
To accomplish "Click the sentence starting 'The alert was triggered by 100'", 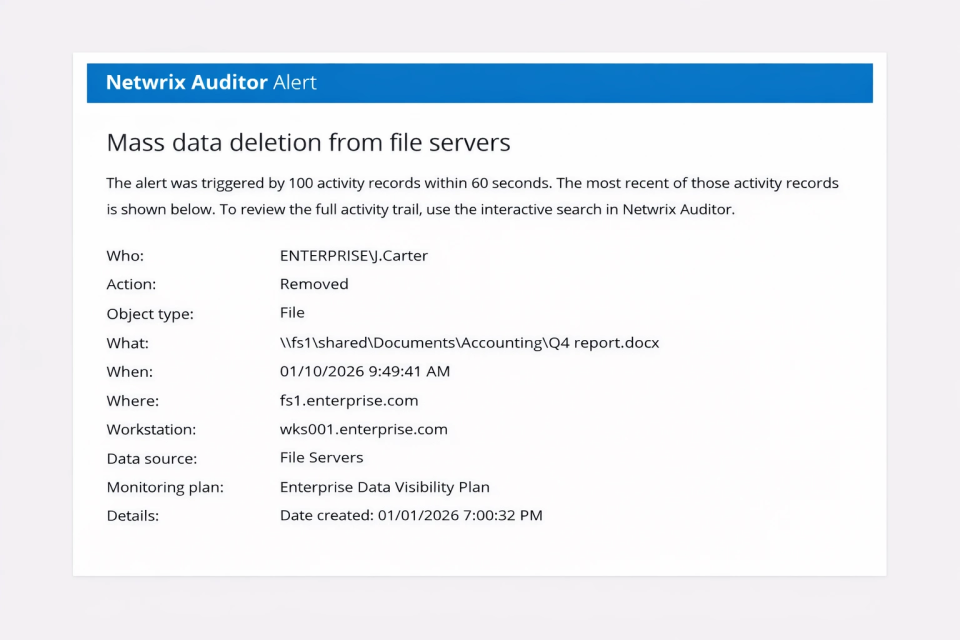I will [x=327, y=183].
